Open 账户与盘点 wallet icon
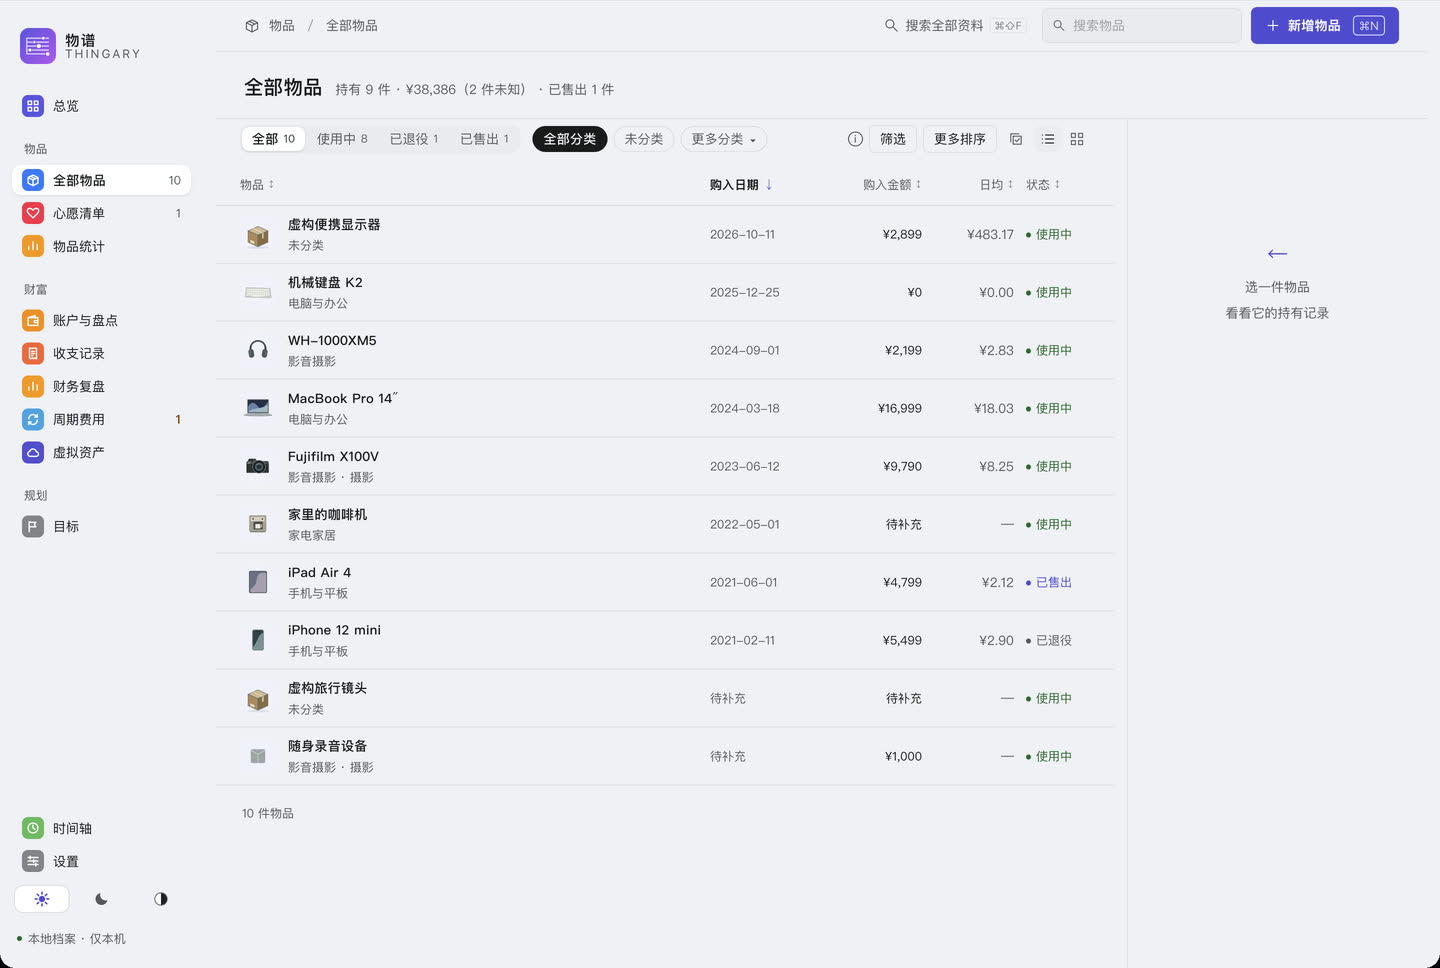 [x=33, y=320]
